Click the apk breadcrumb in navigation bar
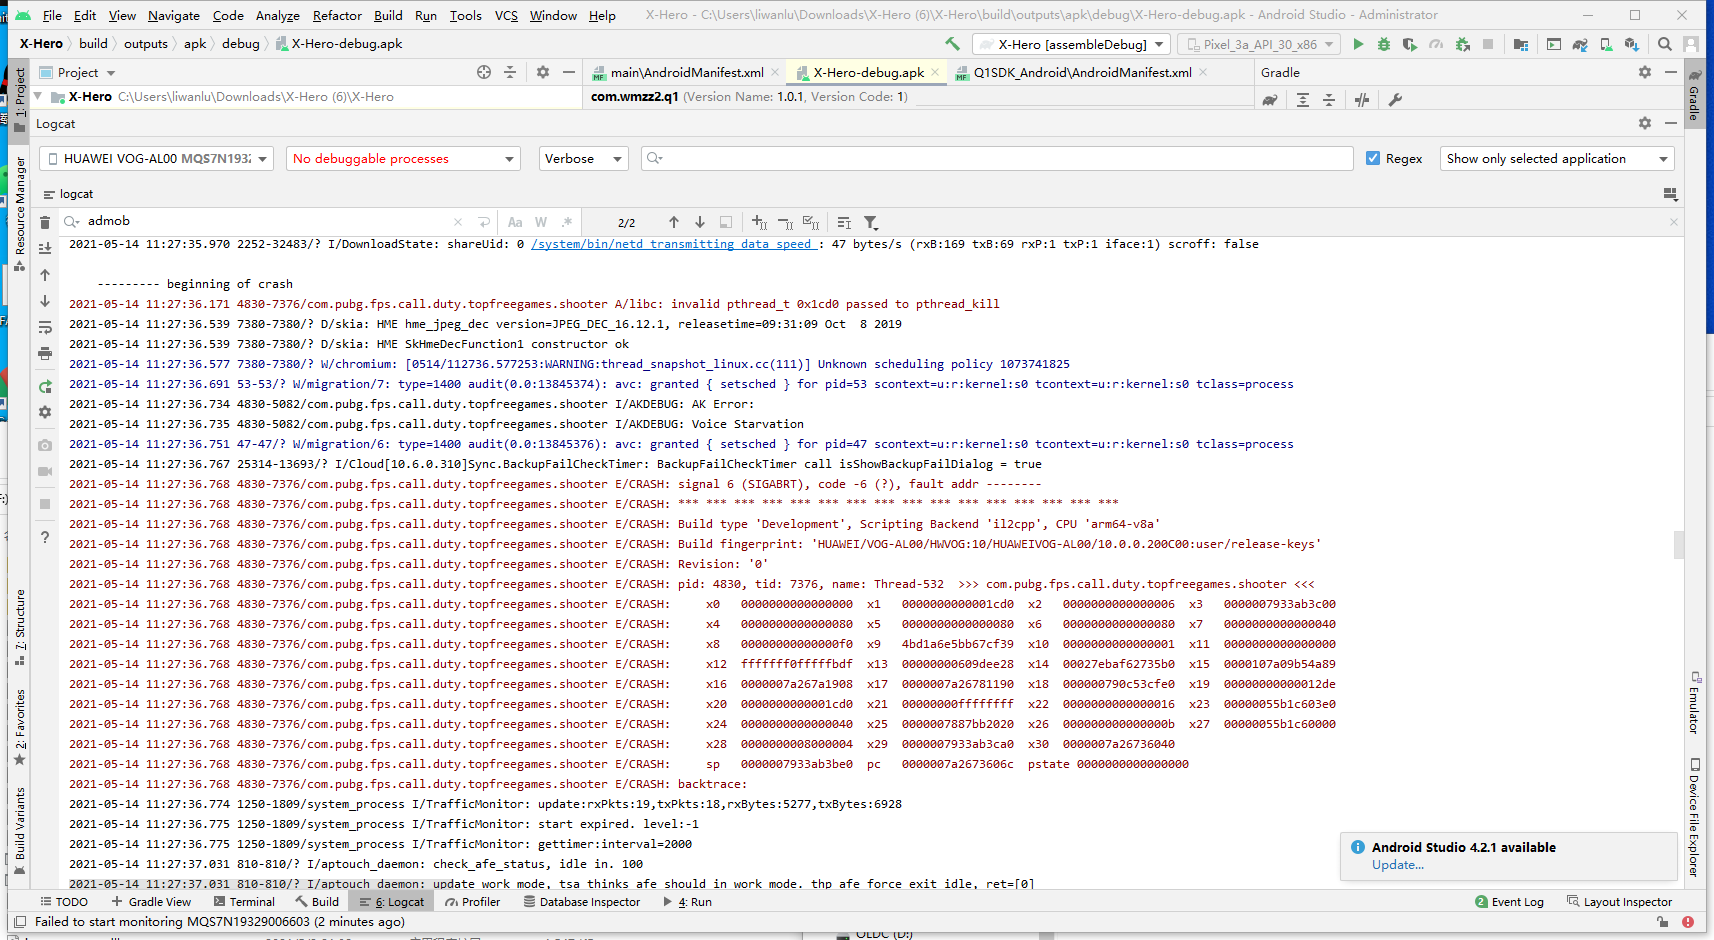Image resolution: width=1714 pixels, height=940 pixels. coord(195,44)
